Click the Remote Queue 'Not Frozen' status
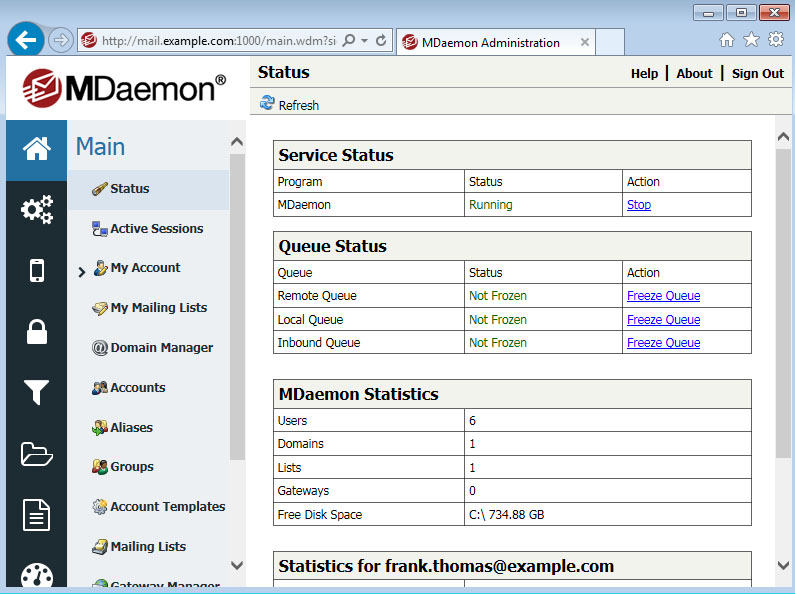This screenshot has width=795, height=594. pos(497,296)
